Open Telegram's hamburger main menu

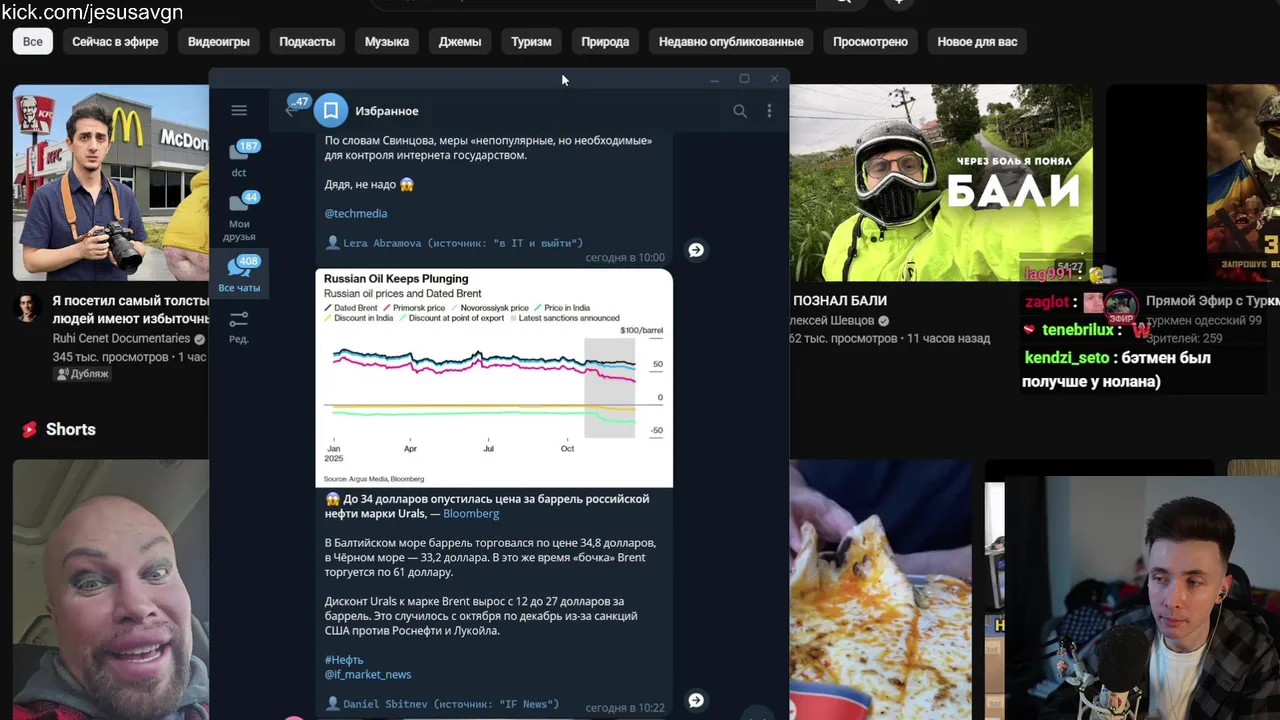pyautogui.click(x=238, y=110)
